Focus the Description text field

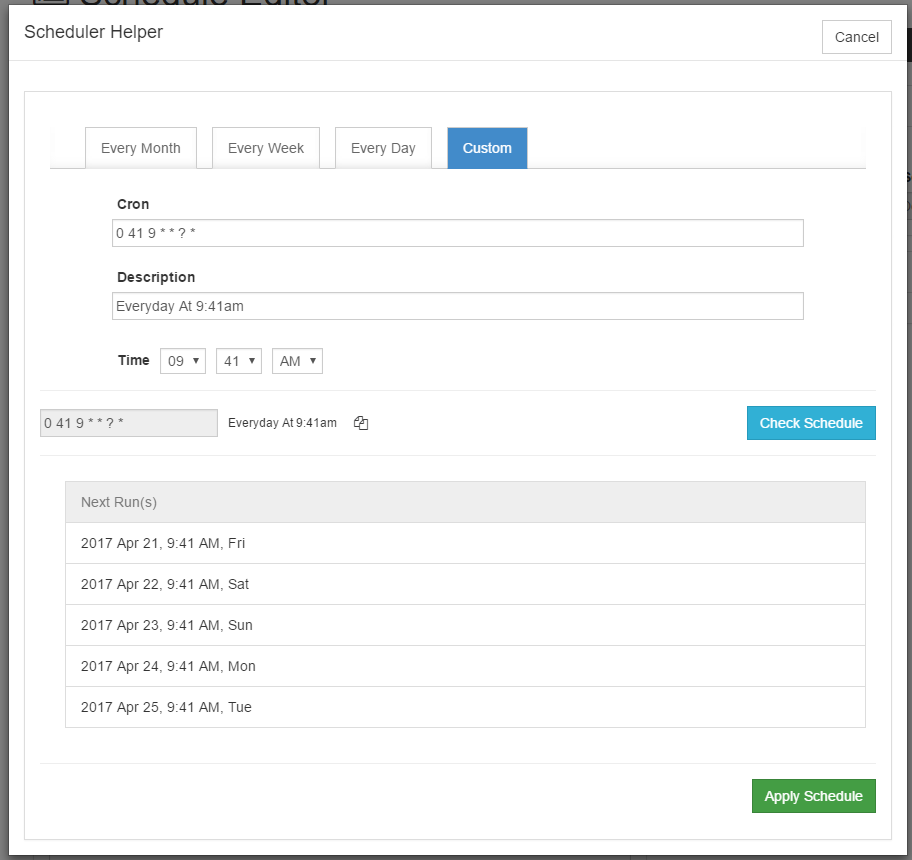[x=457, y=306]
